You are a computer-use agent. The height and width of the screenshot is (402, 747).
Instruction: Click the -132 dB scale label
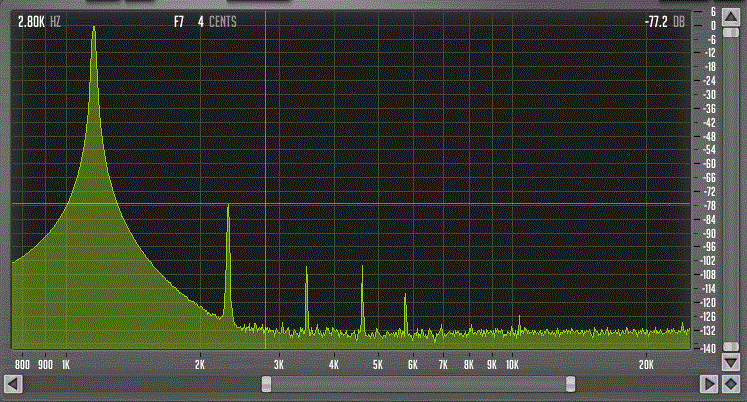point(709,330)
